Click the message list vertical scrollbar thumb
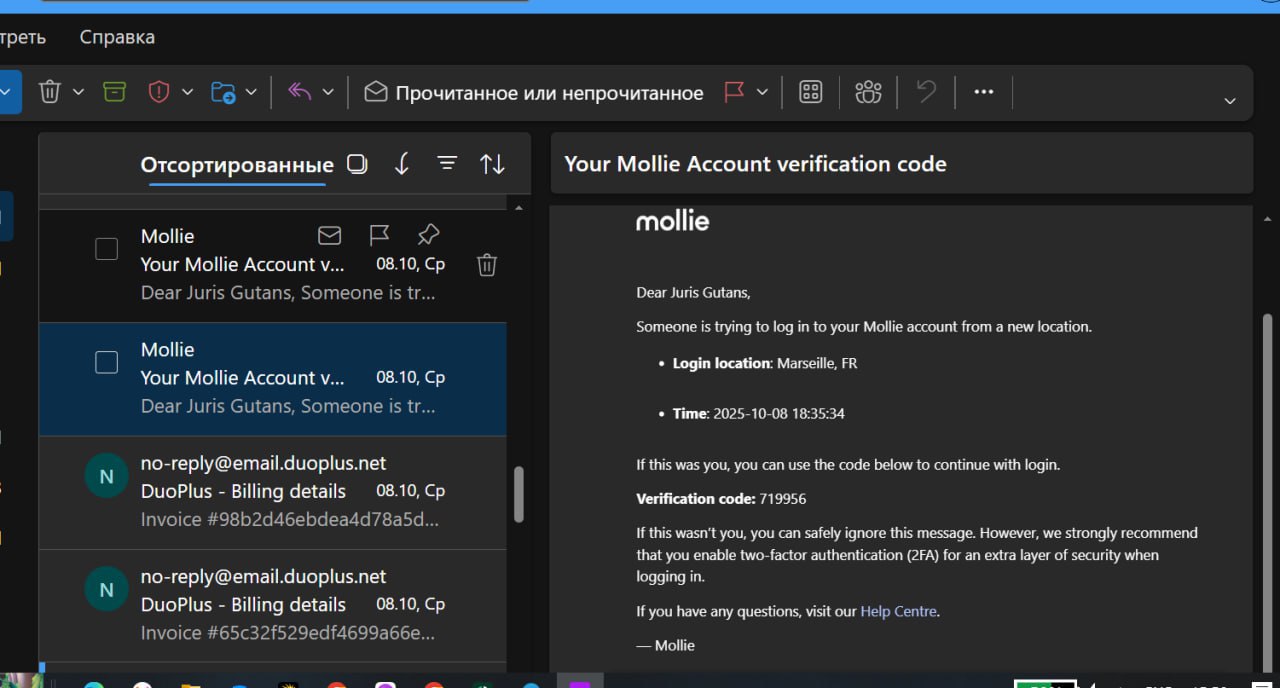This screenshot has width=1280, height=688. click(519, 495)
